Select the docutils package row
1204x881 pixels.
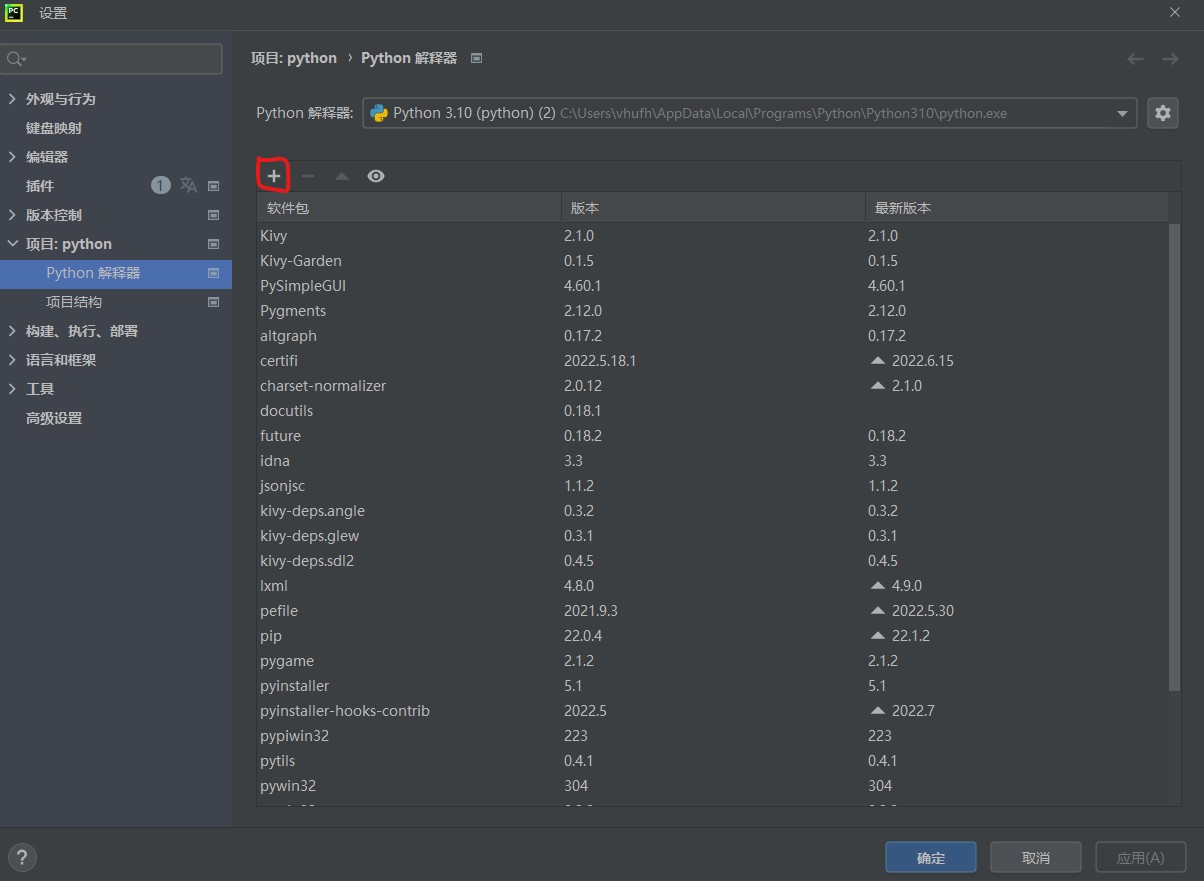[712, 411]
